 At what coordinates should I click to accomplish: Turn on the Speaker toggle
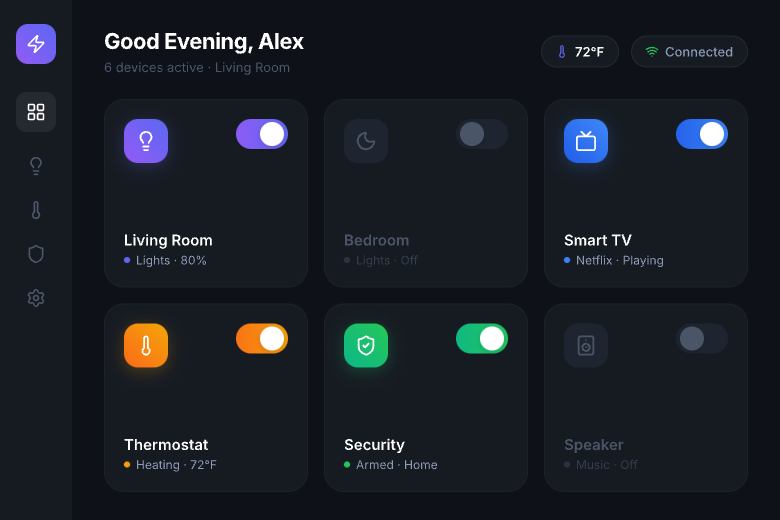click(x=702, y=339)
